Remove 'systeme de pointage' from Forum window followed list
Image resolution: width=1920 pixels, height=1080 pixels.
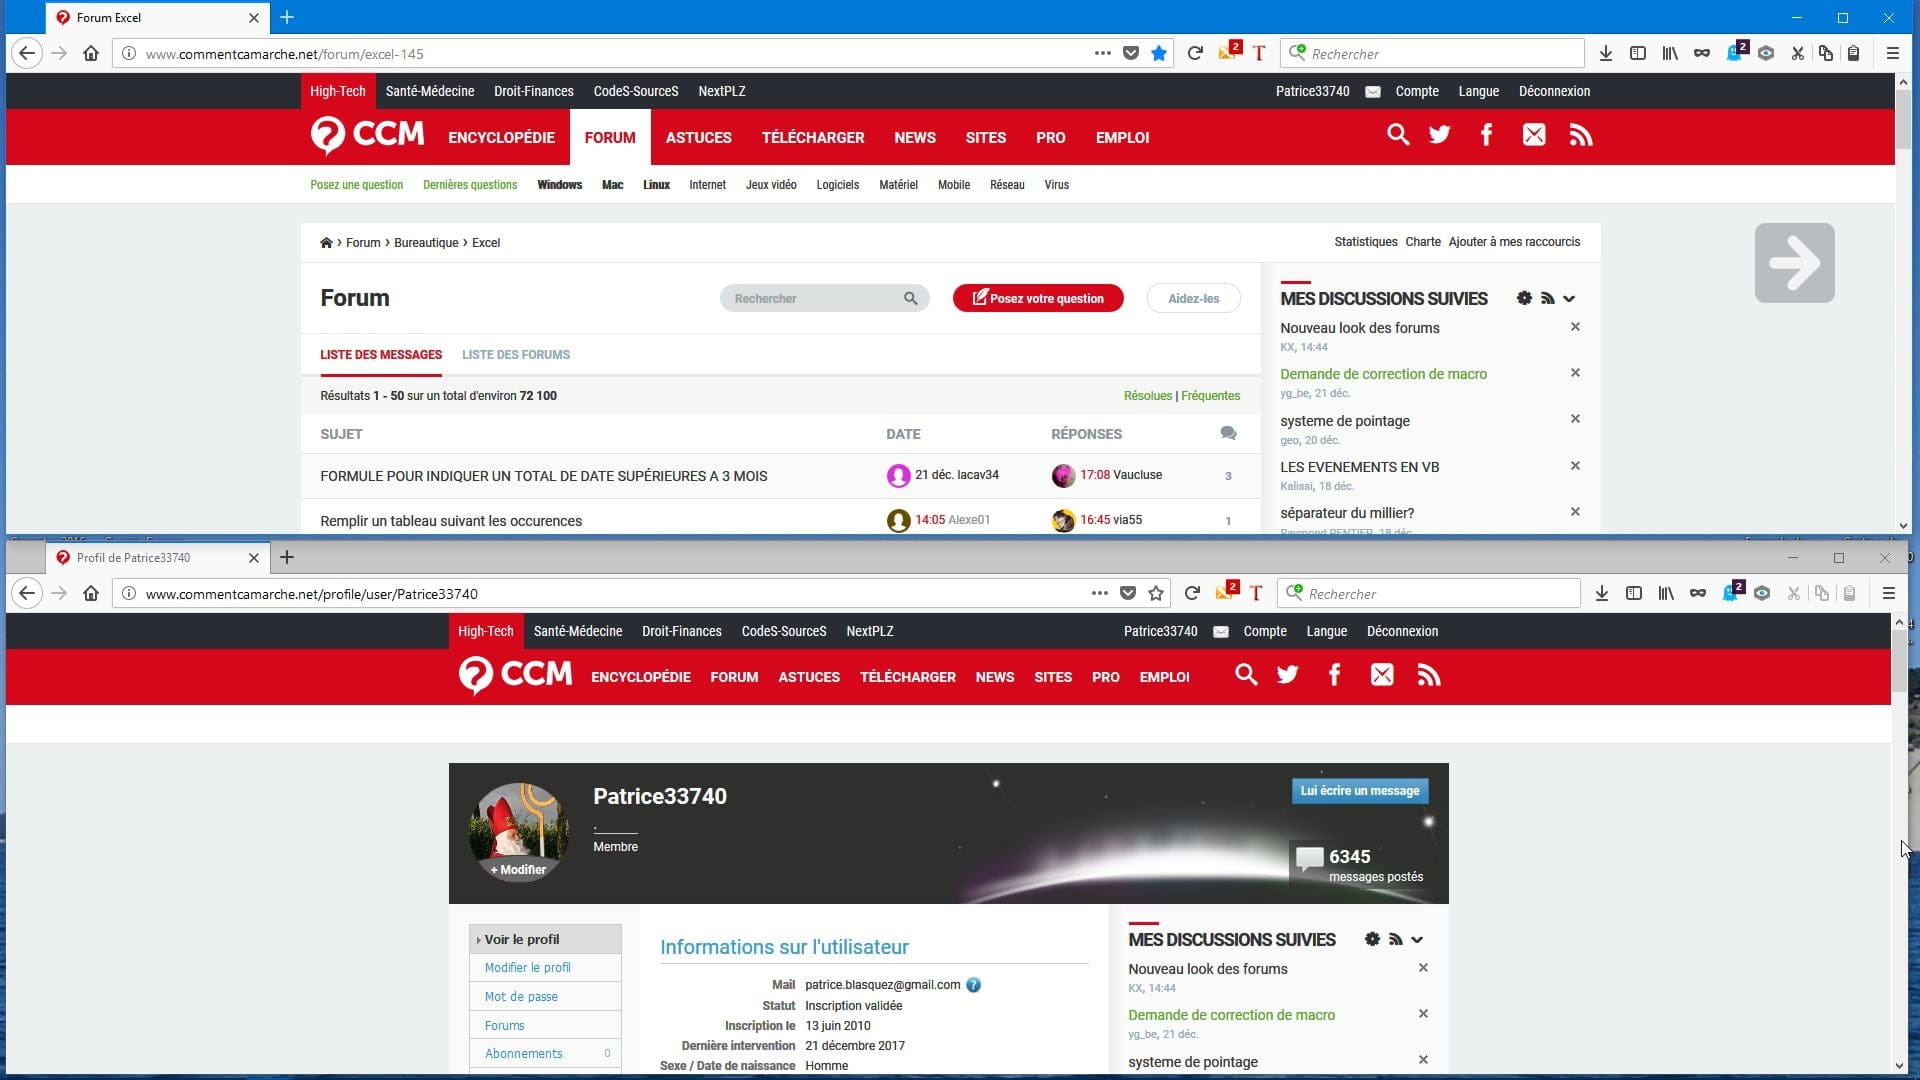tap(1575, 419)
